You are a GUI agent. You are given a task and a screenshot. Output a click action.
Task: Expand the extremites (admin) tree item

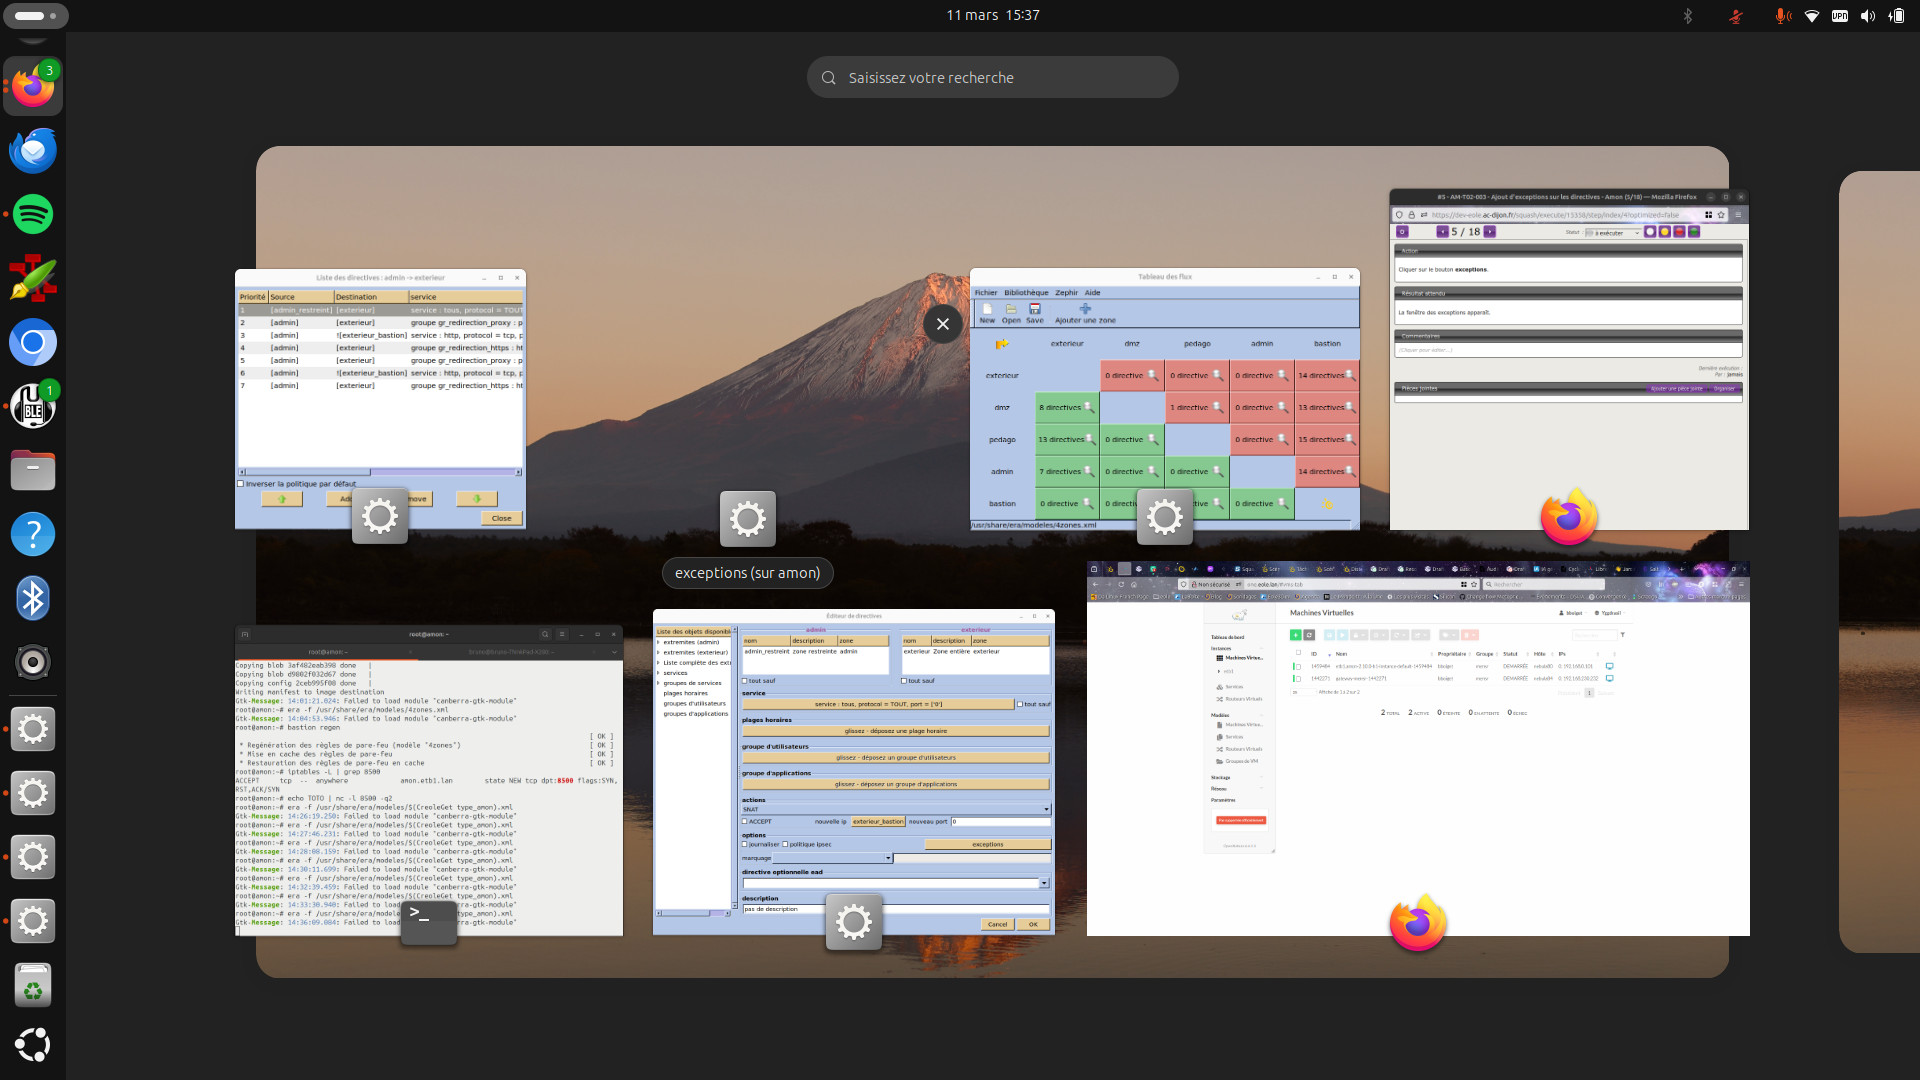[658, 642]
